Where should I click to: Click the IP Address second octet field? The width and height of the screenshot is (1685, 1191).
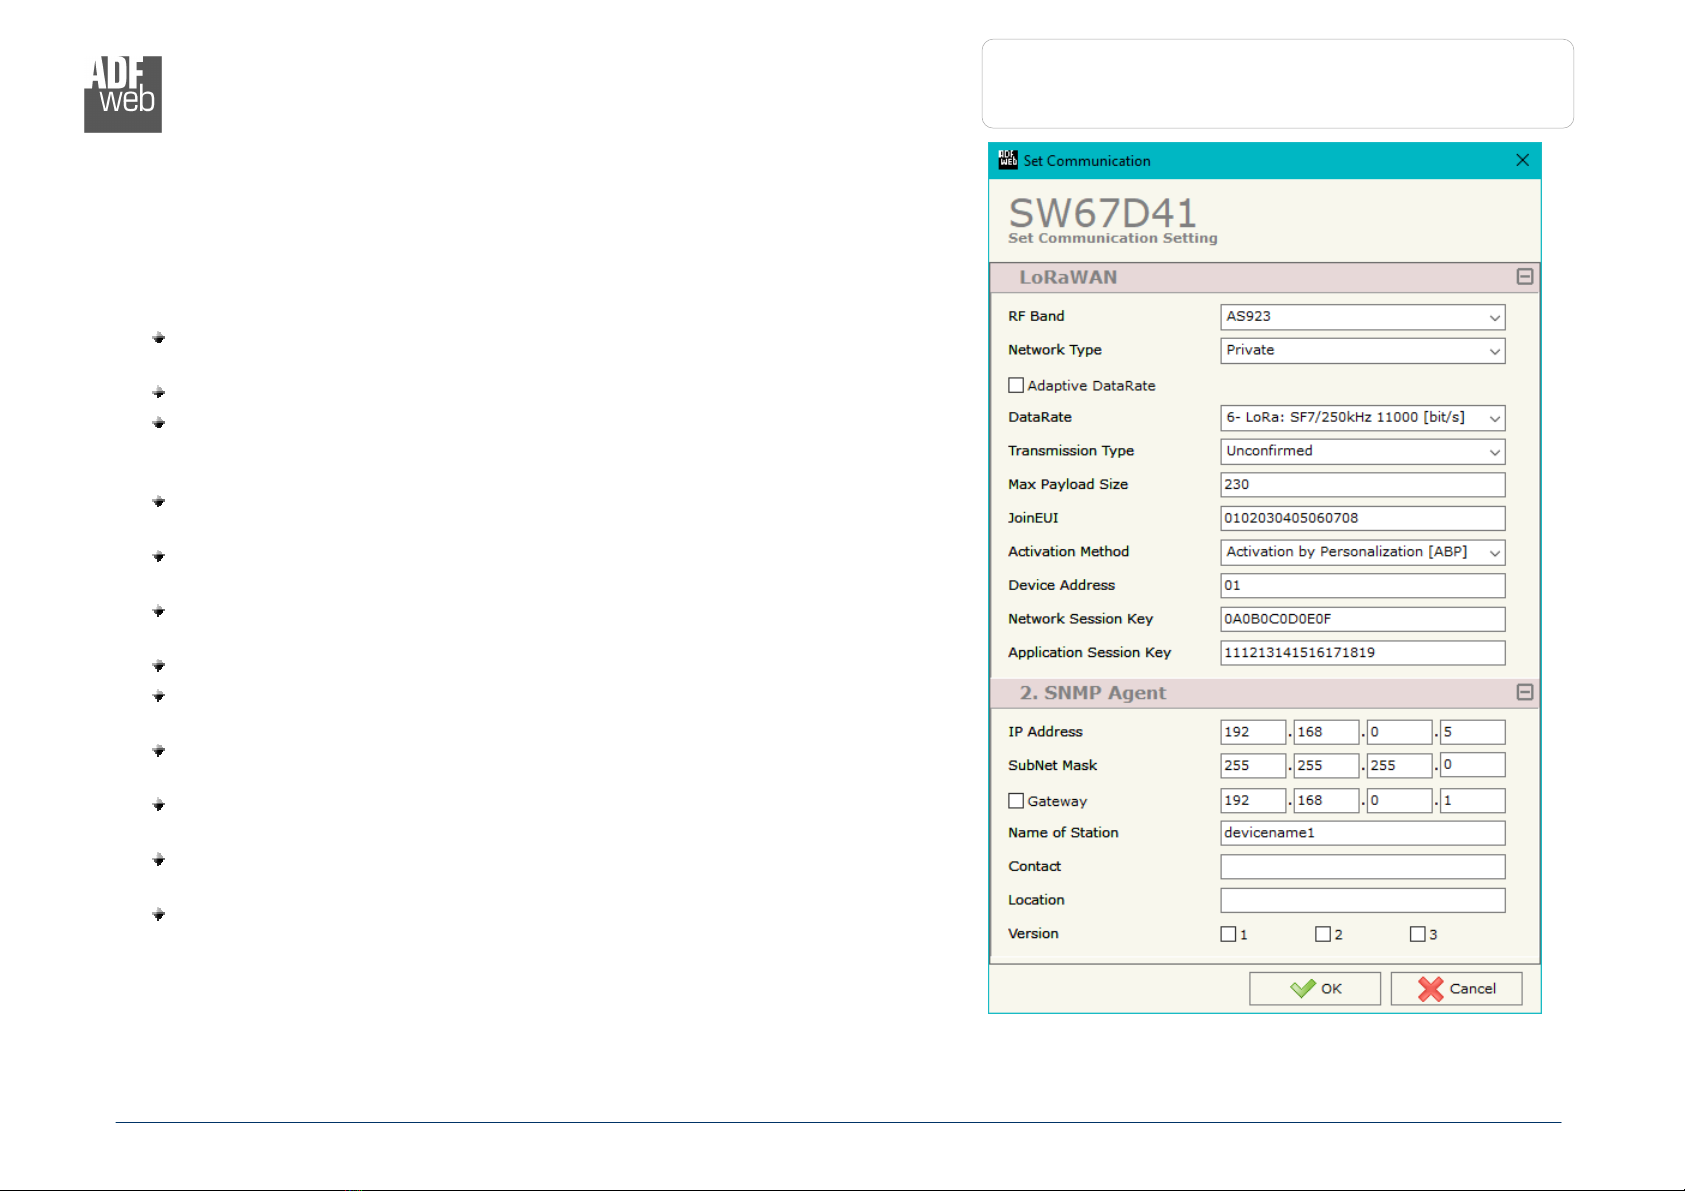(x=1327, y=732)
